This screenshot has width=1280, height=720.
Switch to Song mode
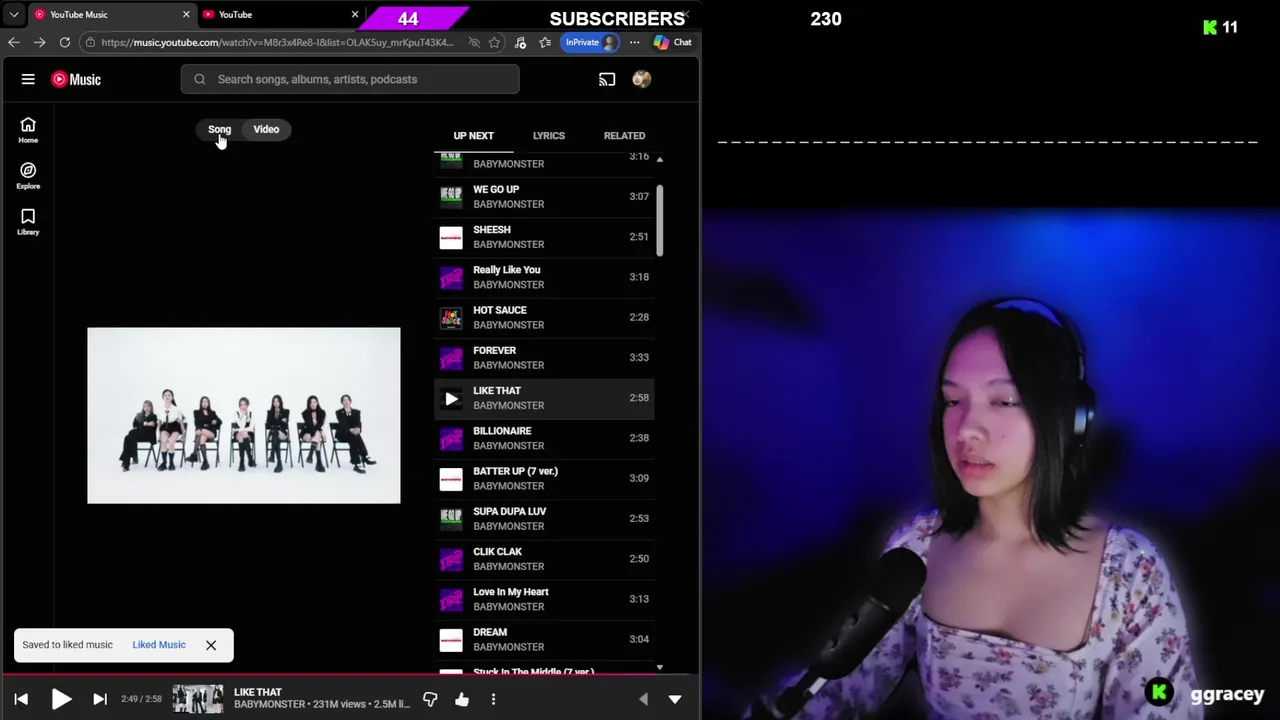point(219,129)
